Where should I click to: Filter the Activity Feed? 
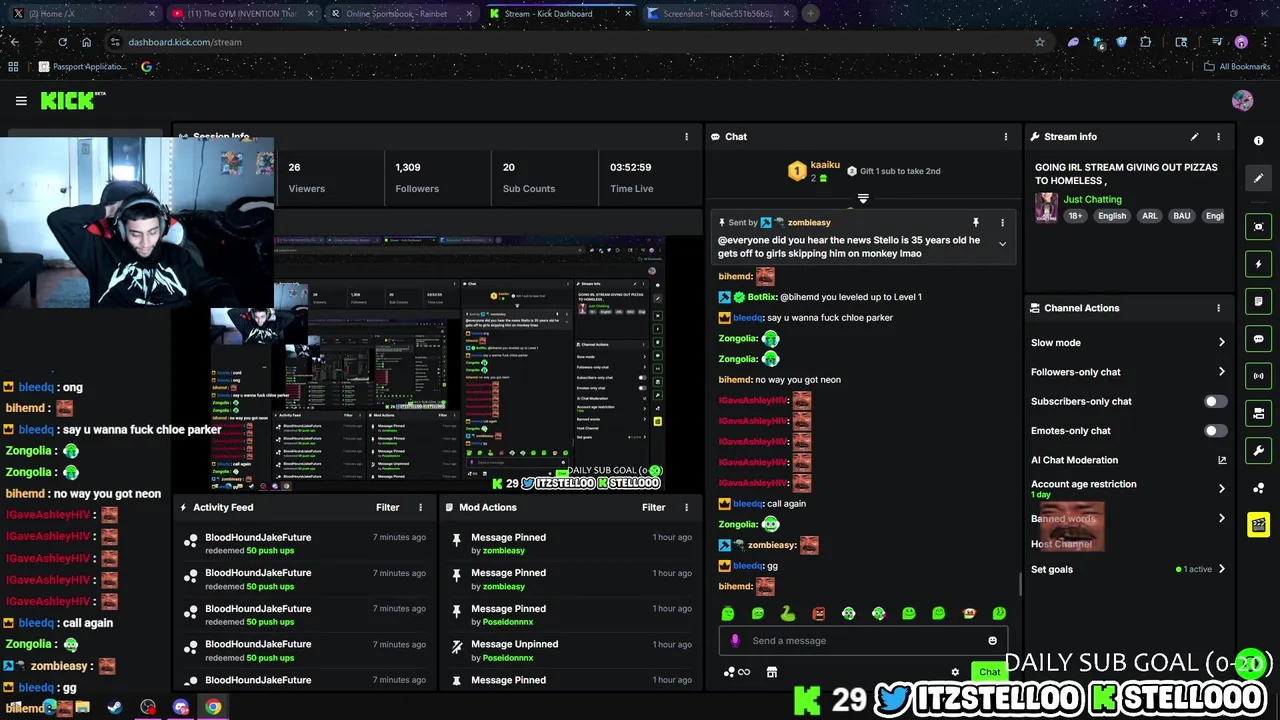click(x=388, y=507)
